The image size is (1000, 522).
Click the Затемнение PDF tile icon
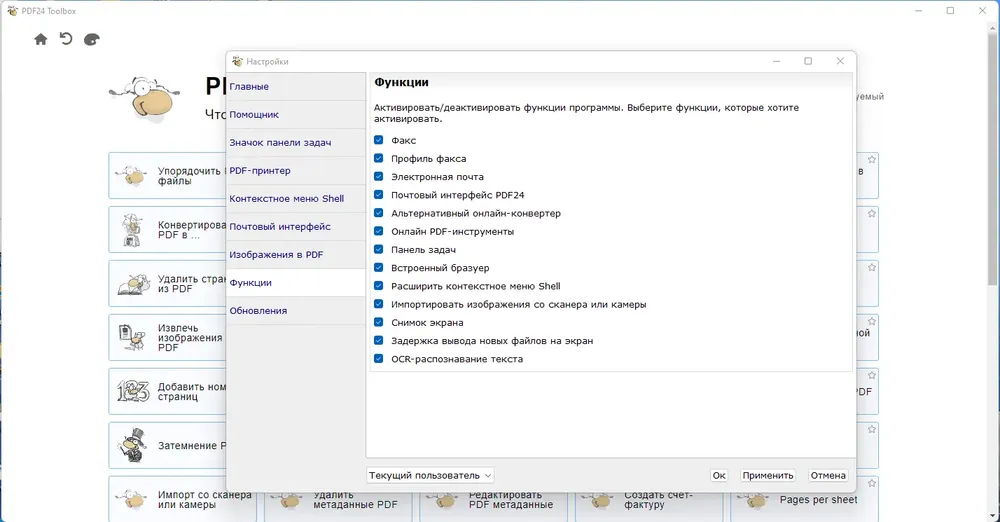coord(133,445)
